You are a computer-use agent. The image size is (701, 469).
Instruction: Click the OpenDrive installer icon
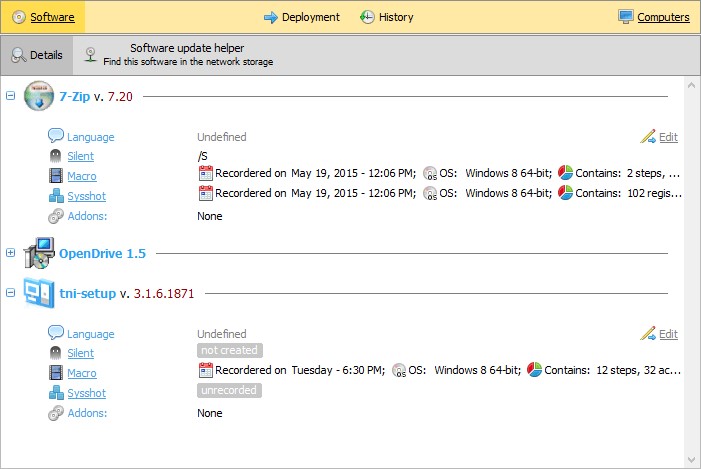coord(38,253)
